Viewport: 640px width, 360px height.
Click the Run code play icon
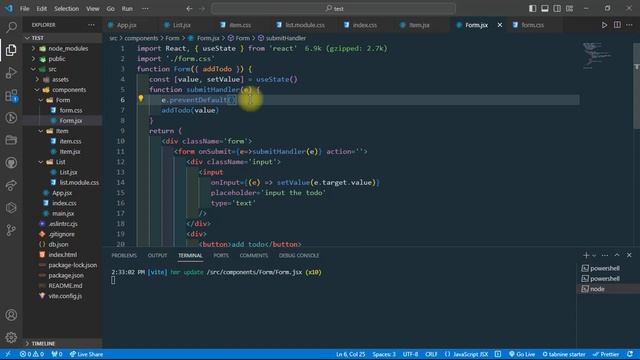604,25
